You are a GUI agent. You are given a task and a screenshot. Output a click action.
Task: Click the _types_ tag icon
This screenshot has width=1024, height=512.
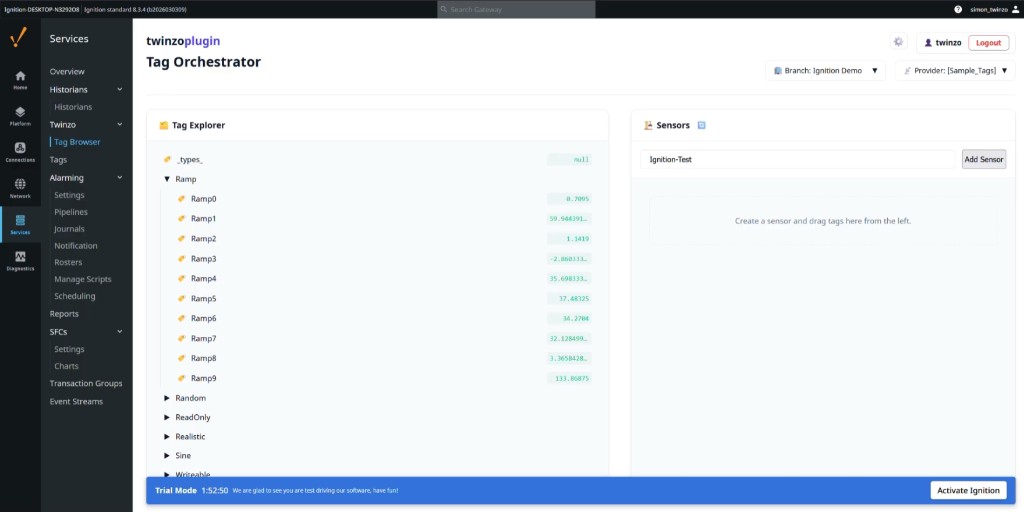point(168,159)
